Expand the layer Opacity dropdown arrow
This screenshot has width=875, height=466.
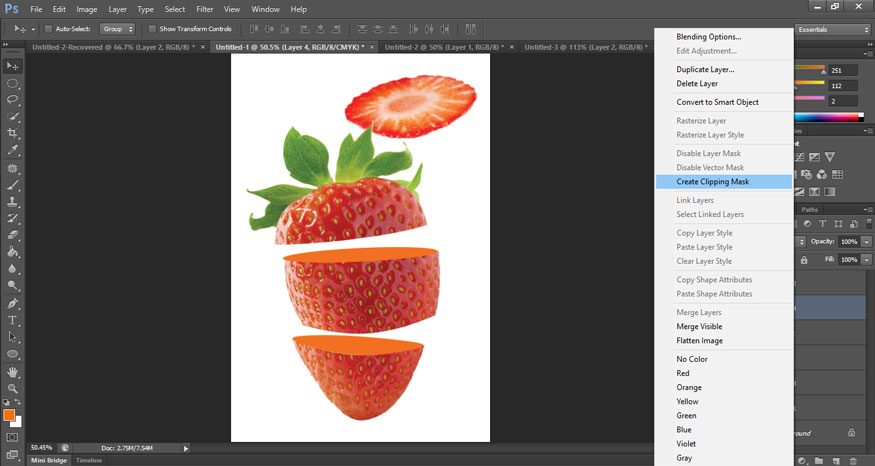pos(867,242)
